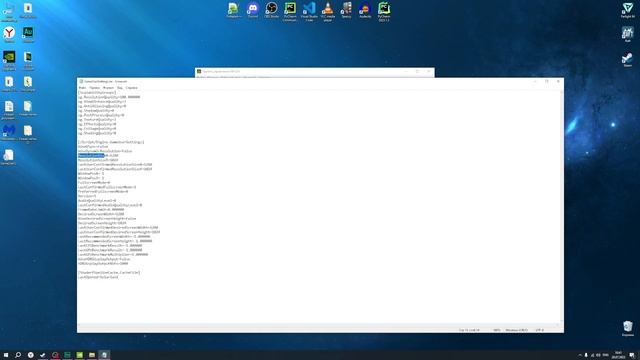Viewport: 640px width, 360px height.
Task: Click the bUseHDRDisplayOutput line
Action: coord(104,259)
